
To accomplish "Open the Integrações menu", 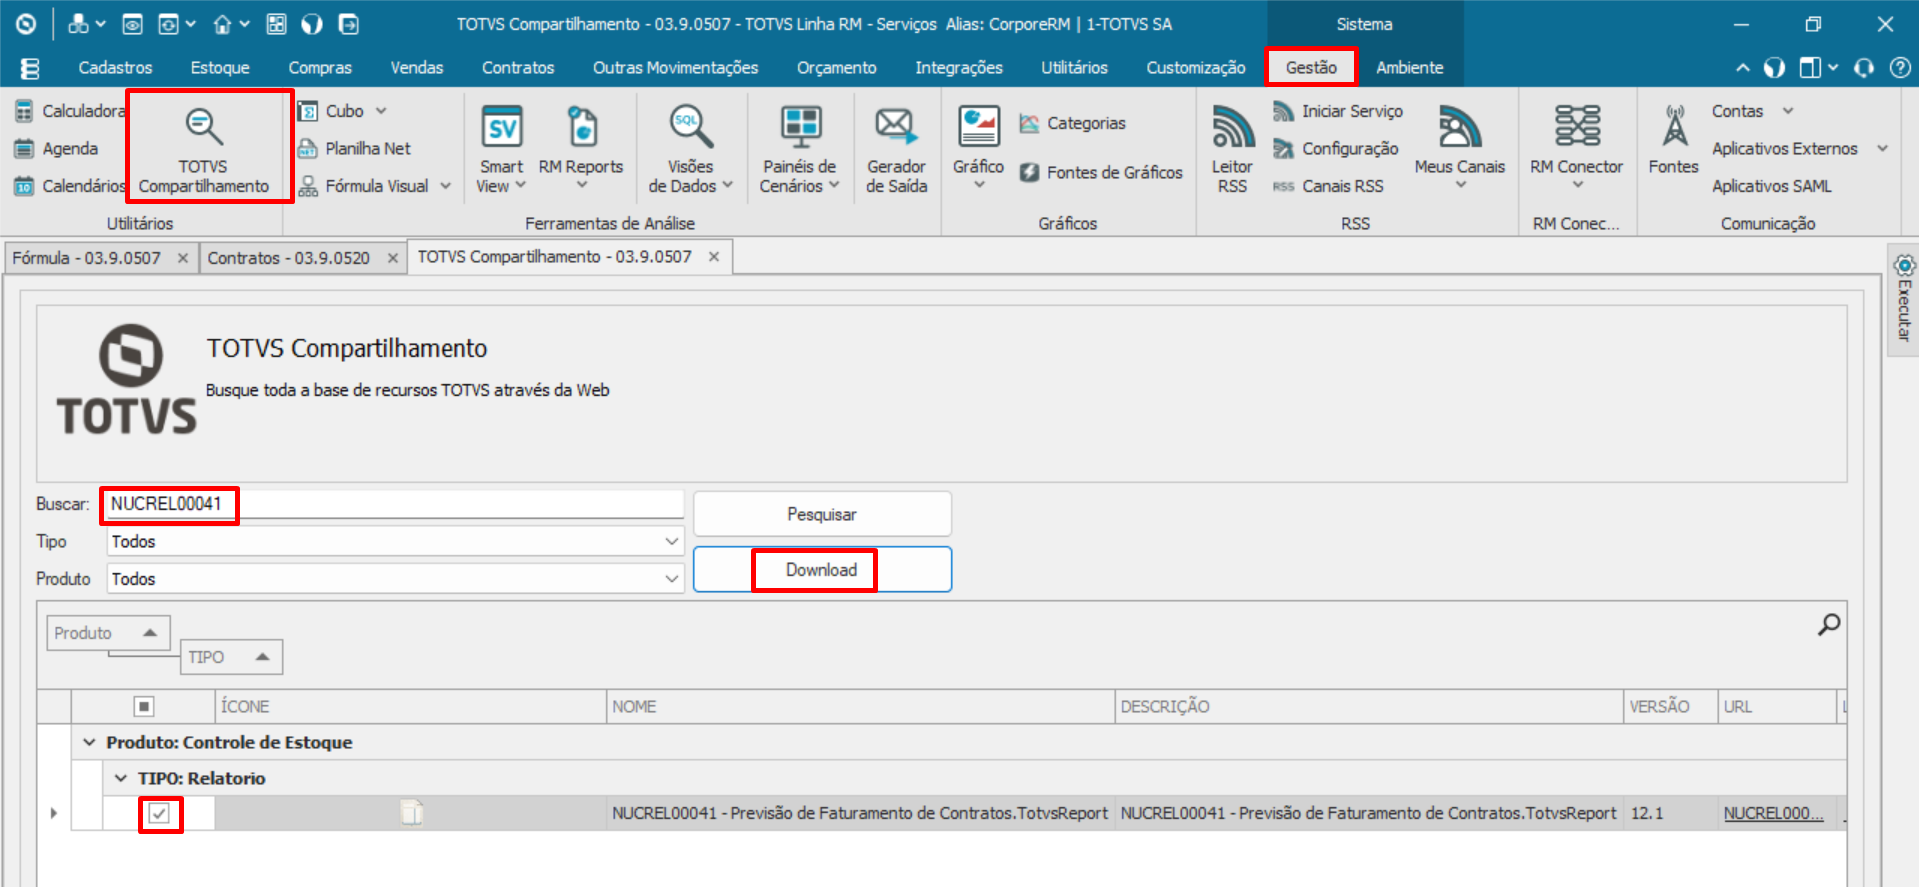I will (x=959, y=68).
